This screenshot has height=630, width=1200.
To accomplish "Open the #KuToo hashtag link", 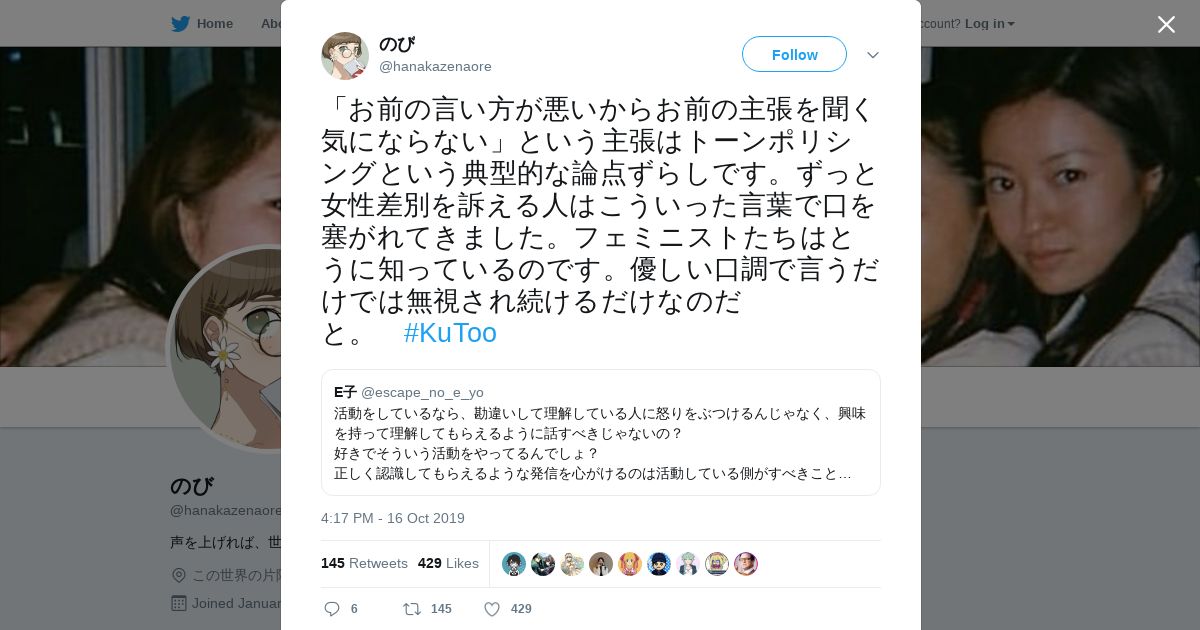I will point(450,333).
